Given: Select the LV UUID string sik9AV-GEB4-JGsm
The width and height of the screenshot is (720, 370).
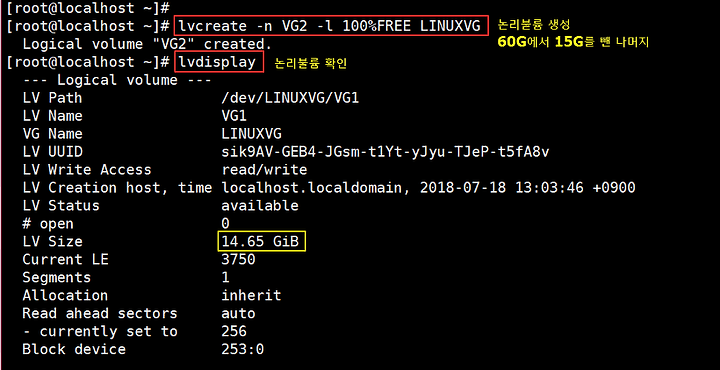Looking at the screenshot, I should [385, 152].
